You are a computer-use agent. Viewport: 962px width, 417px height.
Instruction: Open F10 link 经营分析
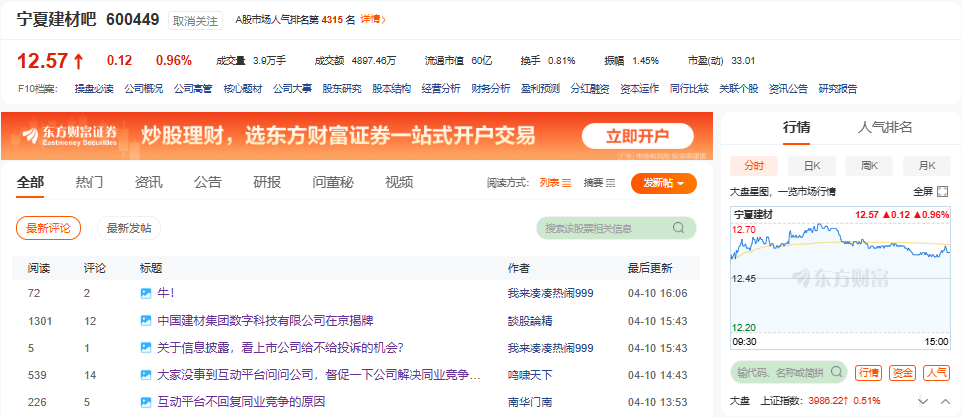(x=441, y=89)
